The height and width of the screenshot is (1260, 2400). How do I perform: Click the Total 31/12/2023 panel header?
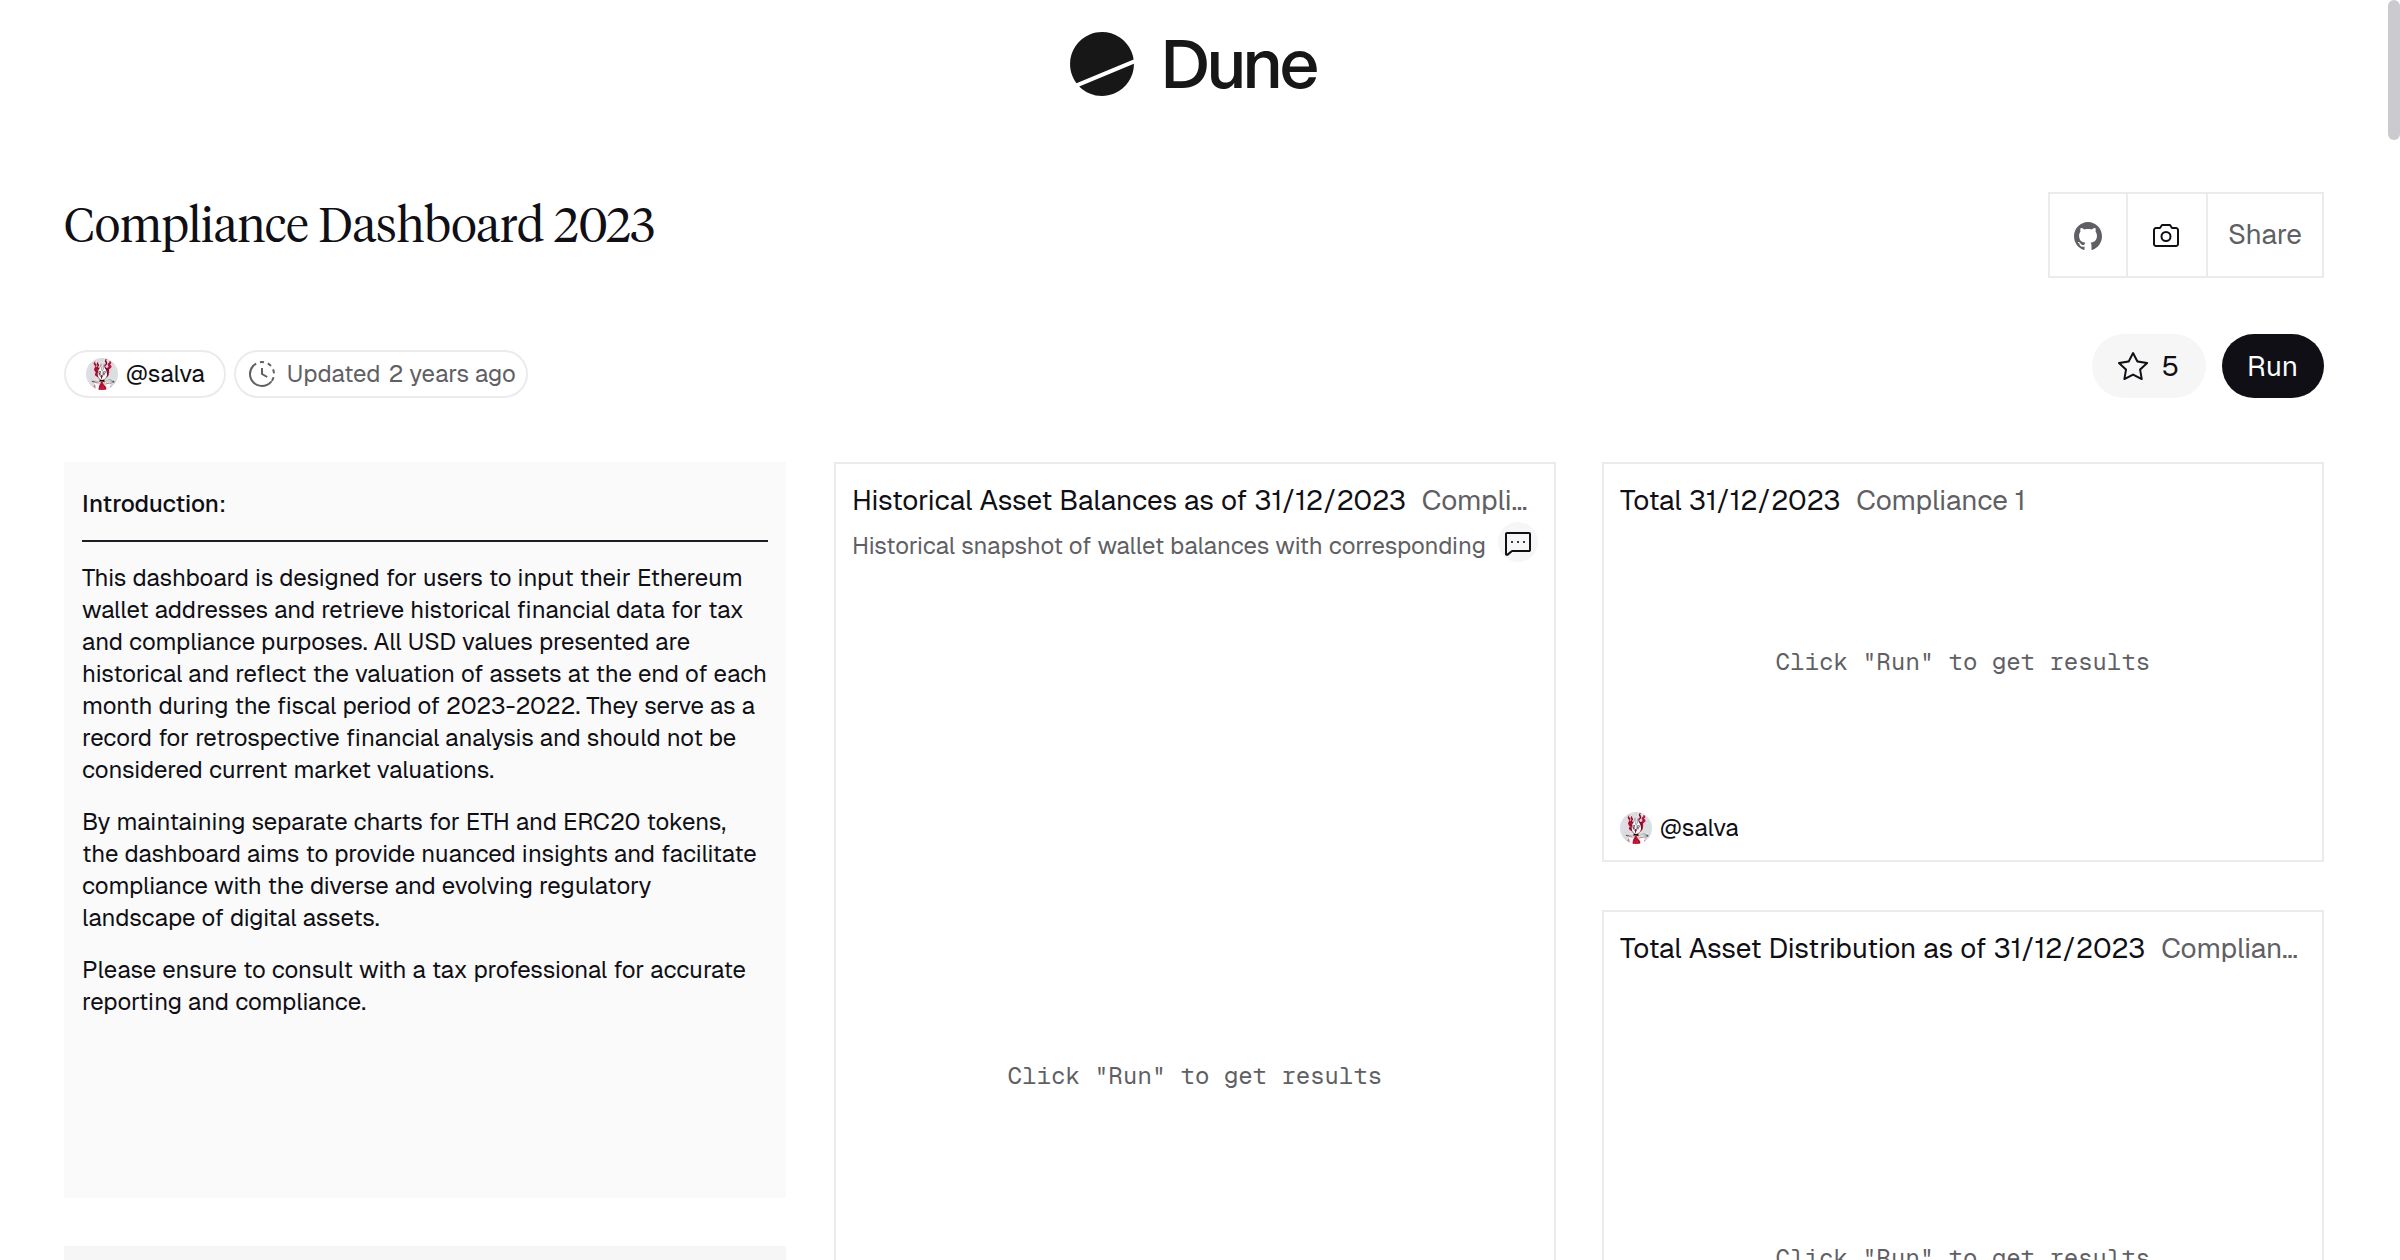1729,500
